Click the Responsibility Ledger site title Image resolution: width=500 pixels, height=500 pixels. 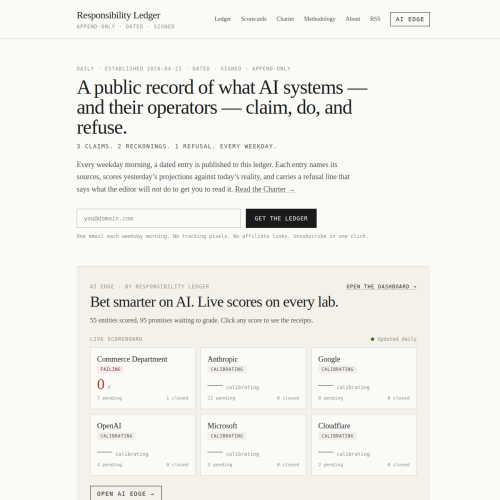pos(118,15)
